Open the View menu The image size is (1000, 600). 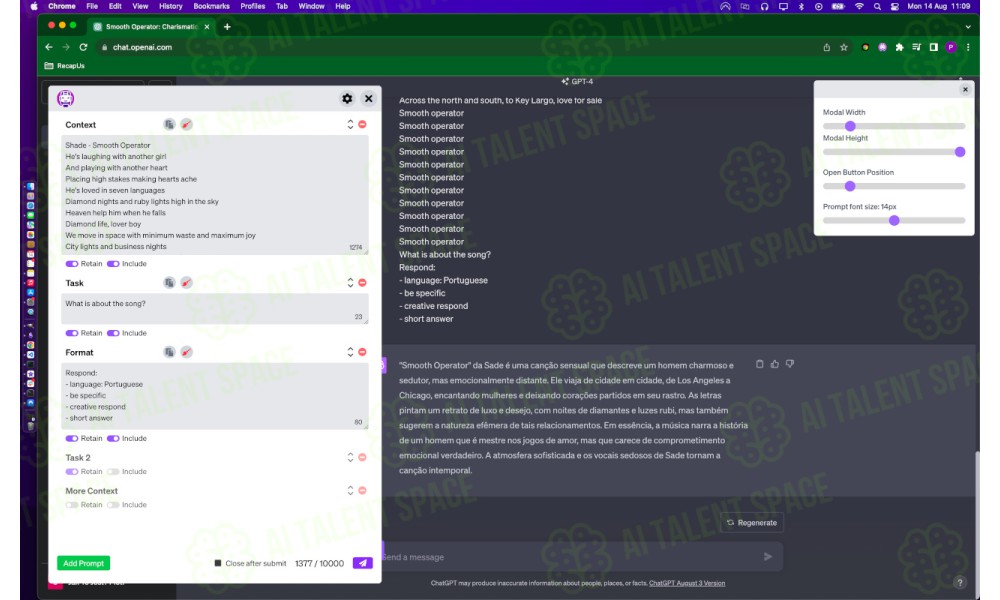click(x=140, y=6)
